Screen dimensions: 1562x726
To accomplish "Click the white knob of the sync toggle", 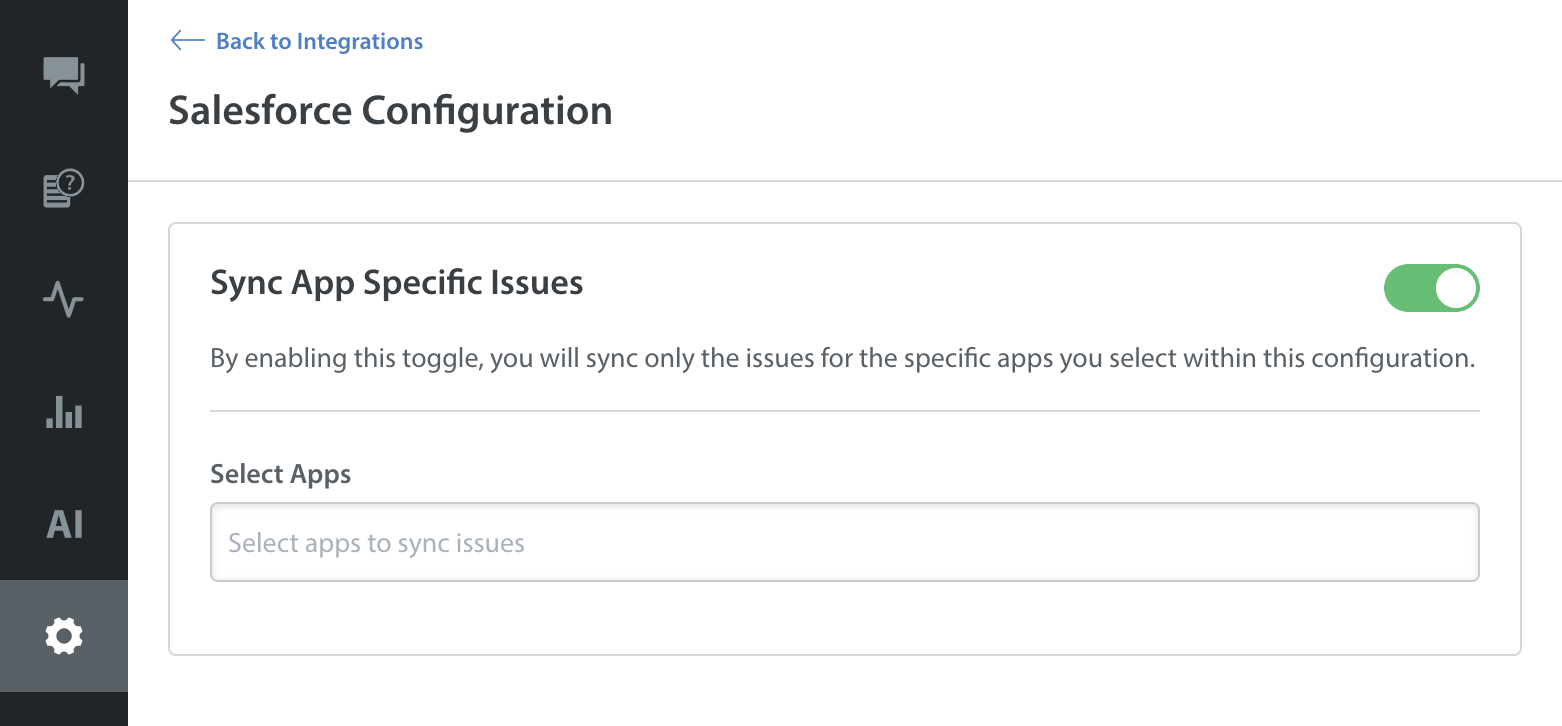I will (1455, 288).
